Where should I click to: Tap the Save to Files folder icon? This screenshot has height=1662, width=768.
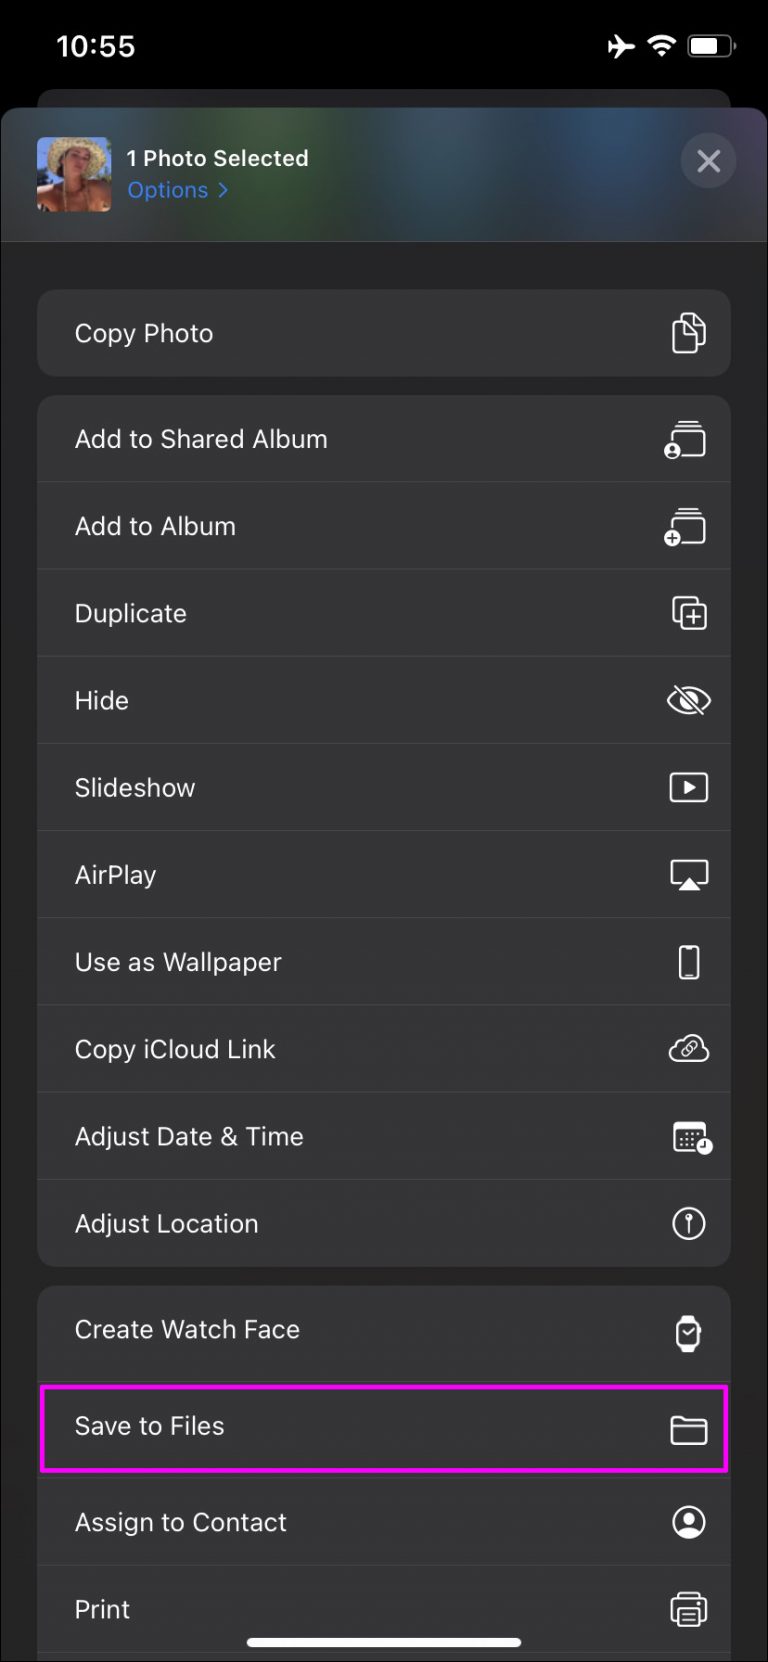pyautogui.click(x=688, y=1430)
